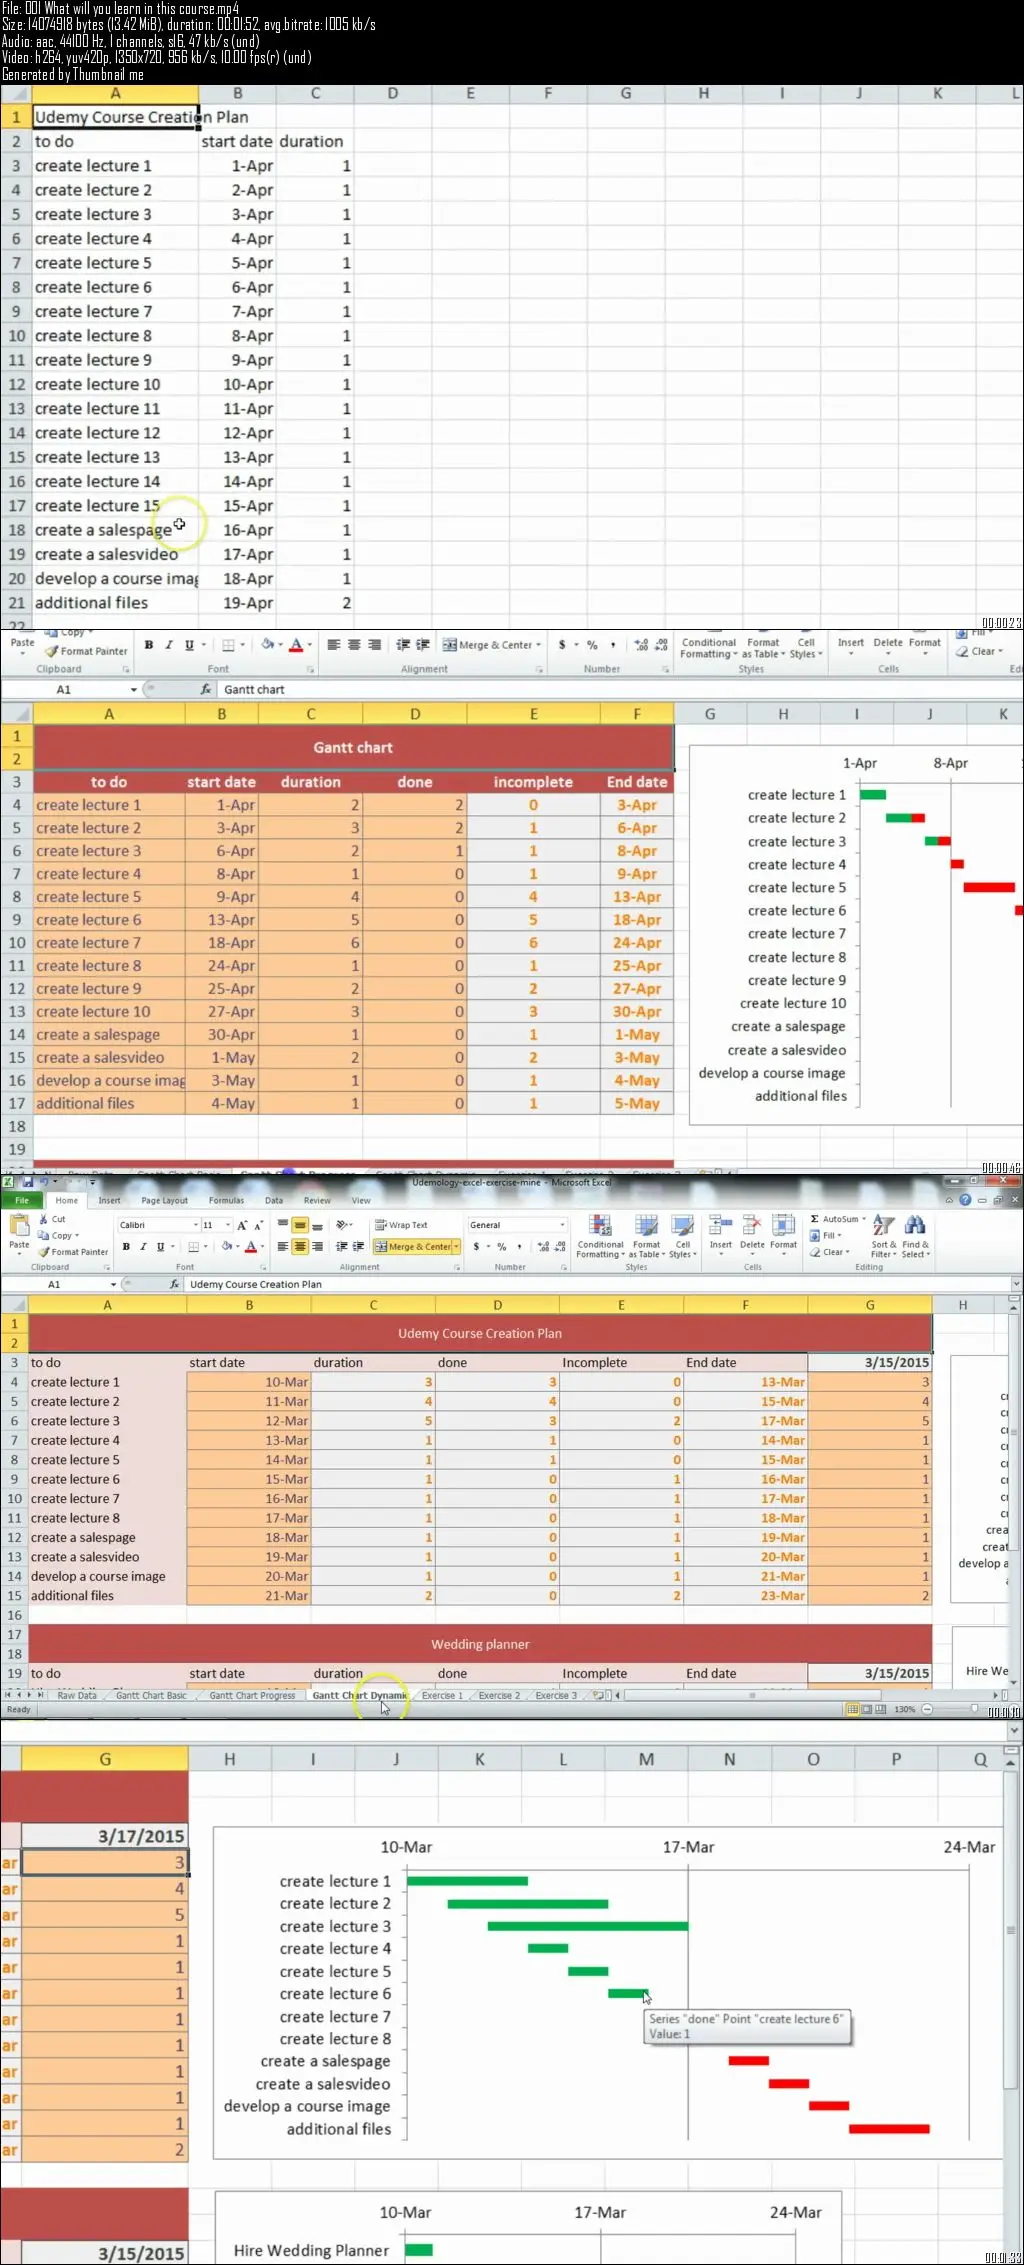
Task: Click the Undo icon in Quick Access toolbar
Action: click(x=44, y=1182)
